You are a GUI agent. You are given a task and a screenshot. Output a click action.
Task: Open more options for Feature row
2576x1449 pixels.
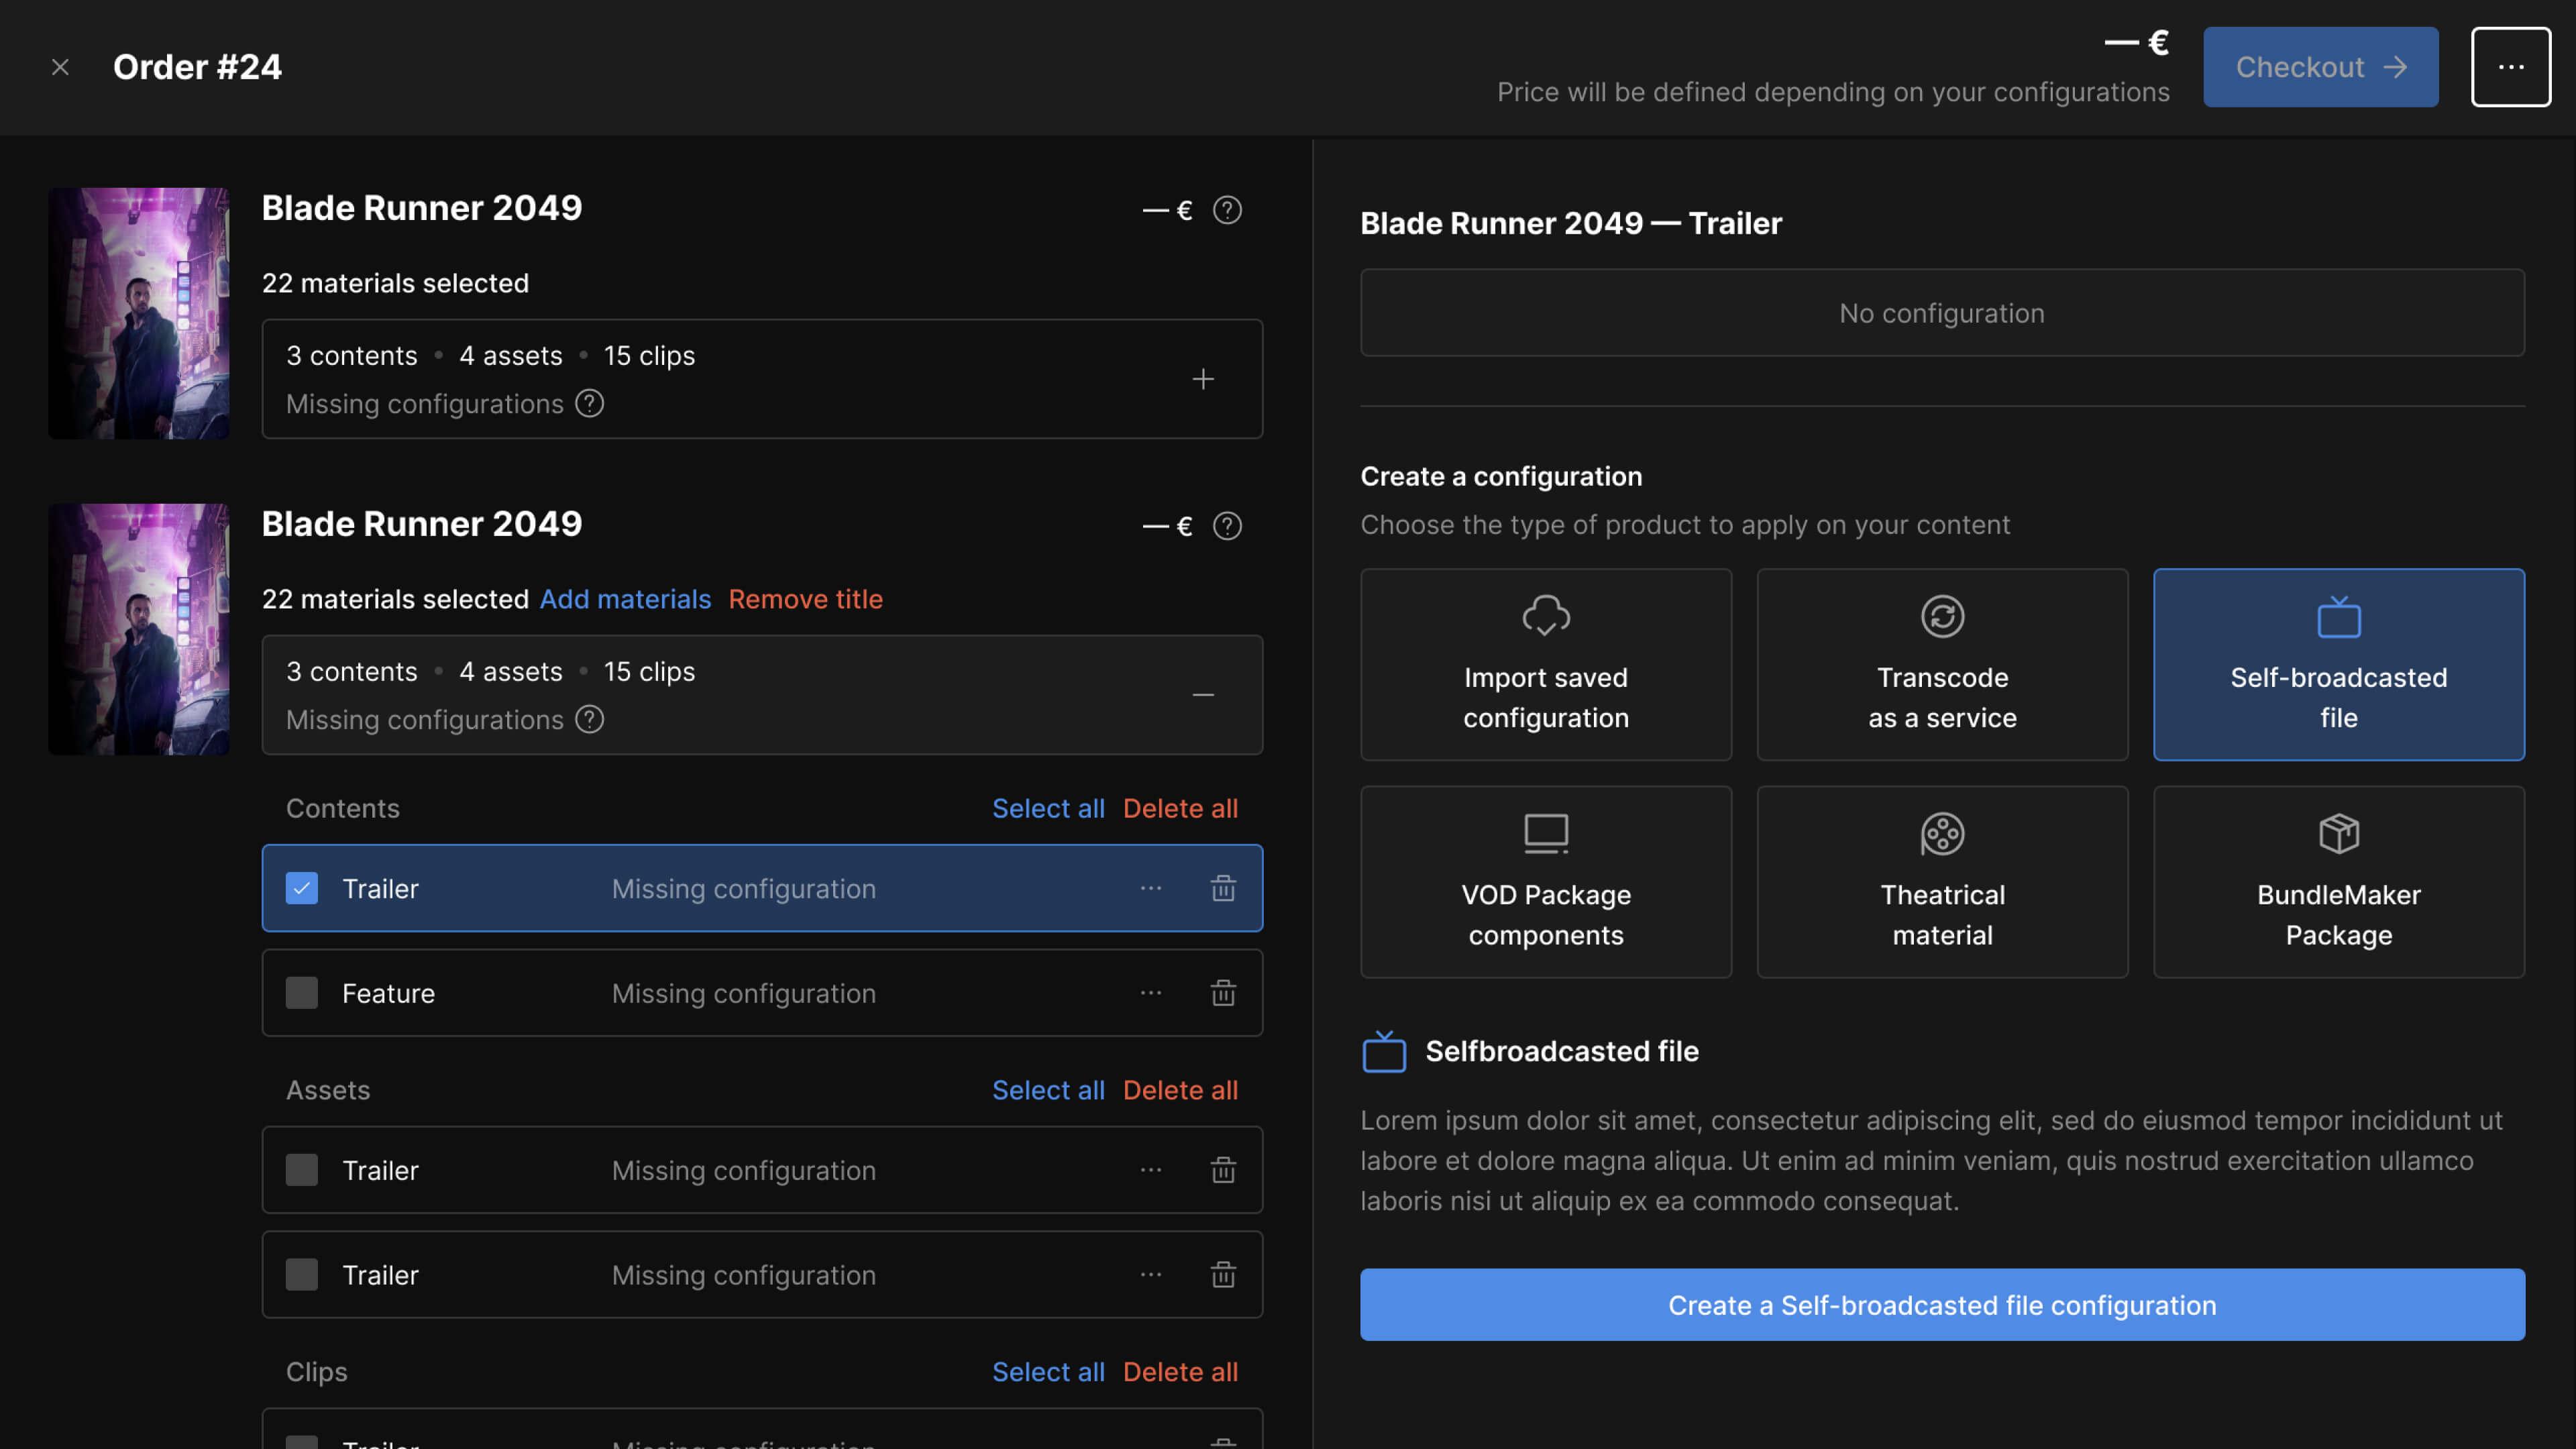pos(1151,993)
